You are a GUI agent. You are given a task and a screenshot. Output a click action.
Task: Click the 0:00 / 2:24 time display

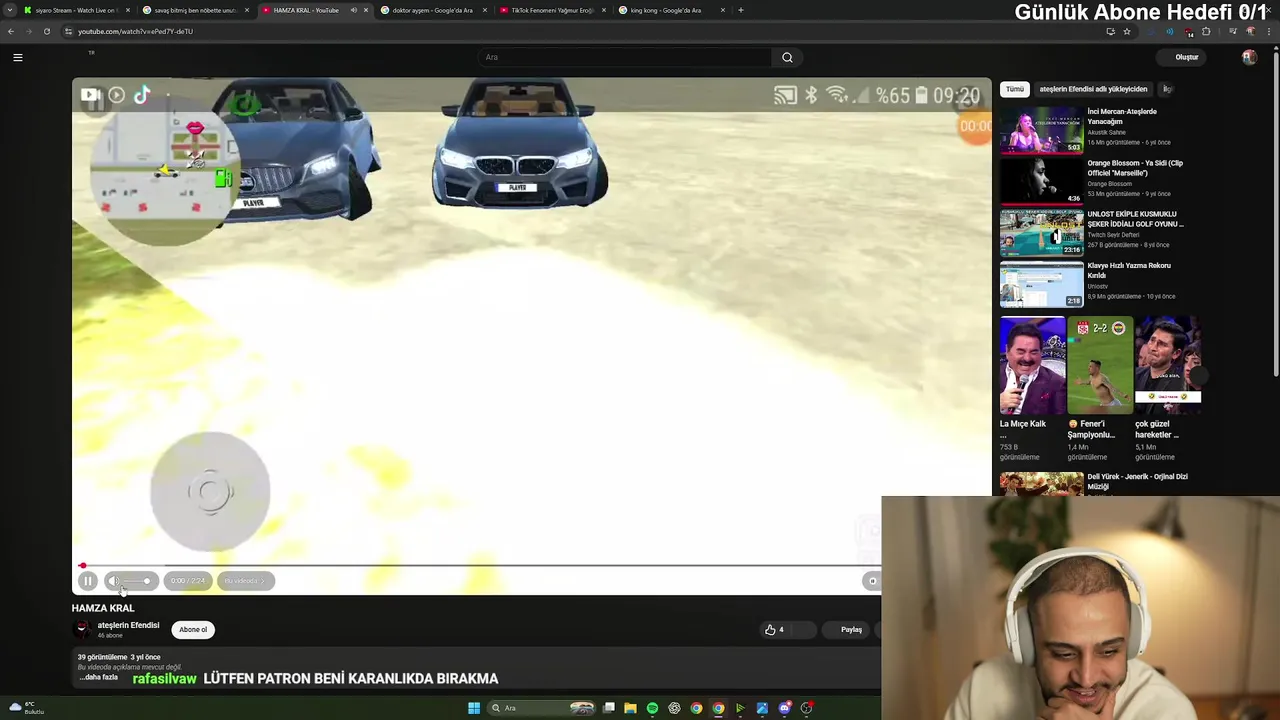point(187,581)
